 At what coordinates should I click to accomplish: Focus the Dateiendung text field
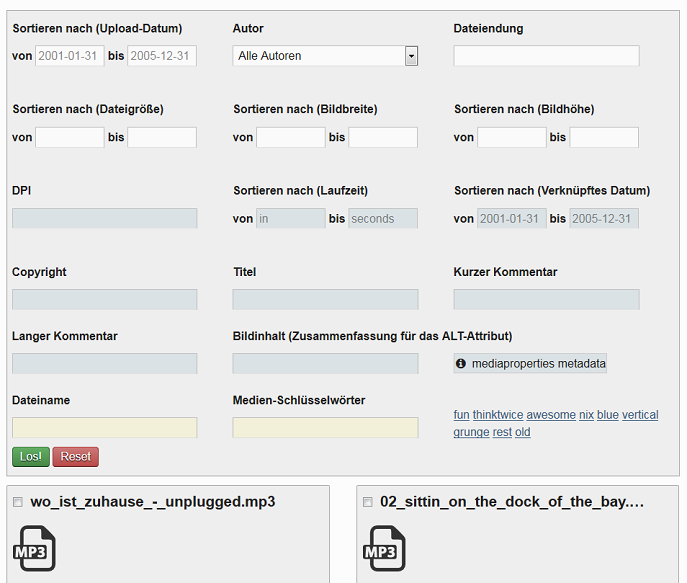(546, 56)
